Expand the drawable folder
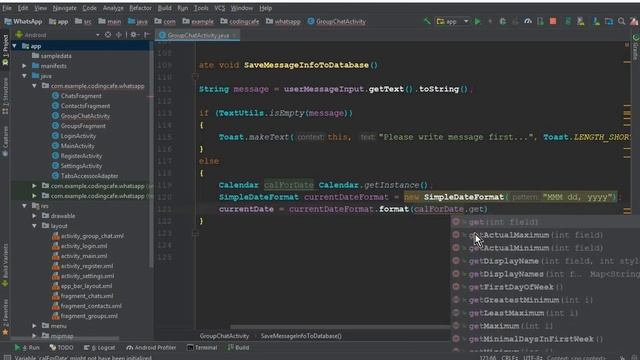The height and width of the screenshot is (360, 640). [x=34, y=216]
